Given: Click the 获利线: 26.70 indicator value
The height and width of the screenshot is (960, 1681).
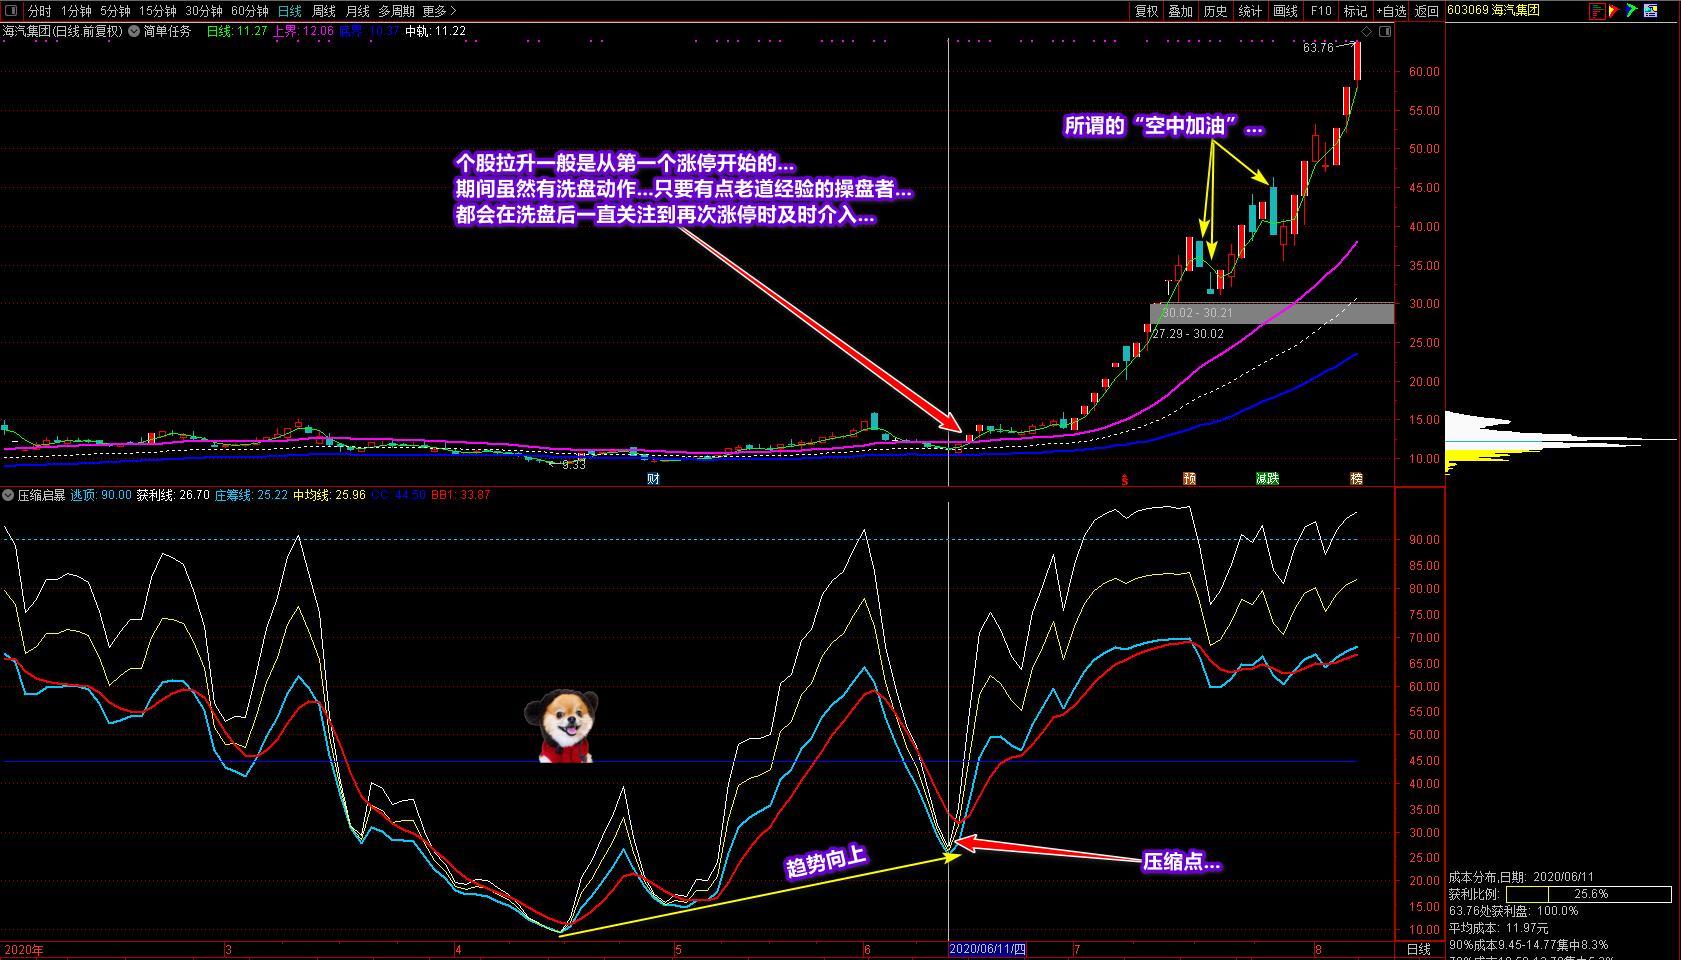Looking at the screenshot, I should pyautogui.click(x=173, y=495).
